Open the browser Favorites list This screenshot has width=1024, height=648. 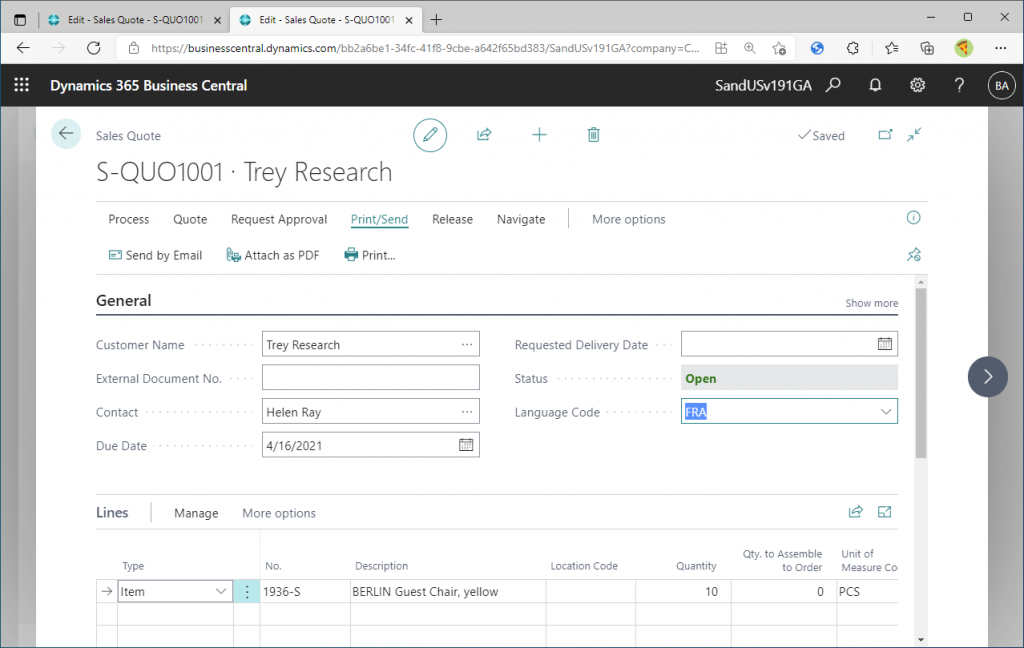pos(891,48)
